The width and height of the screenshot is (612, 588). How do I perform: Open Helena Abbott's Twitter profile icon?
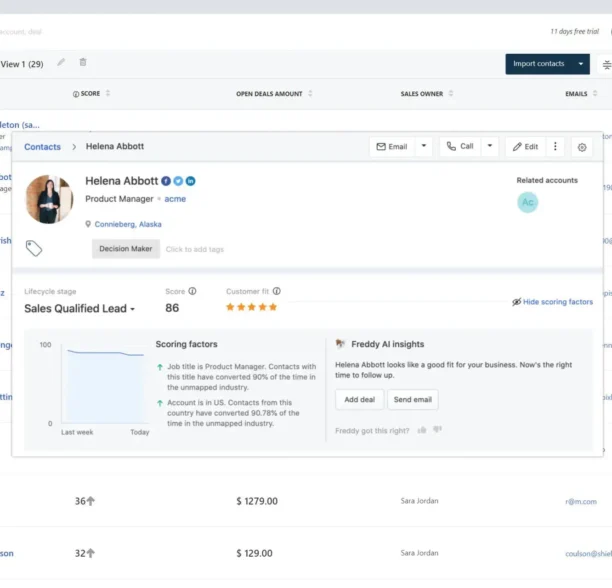coord(178,181)
